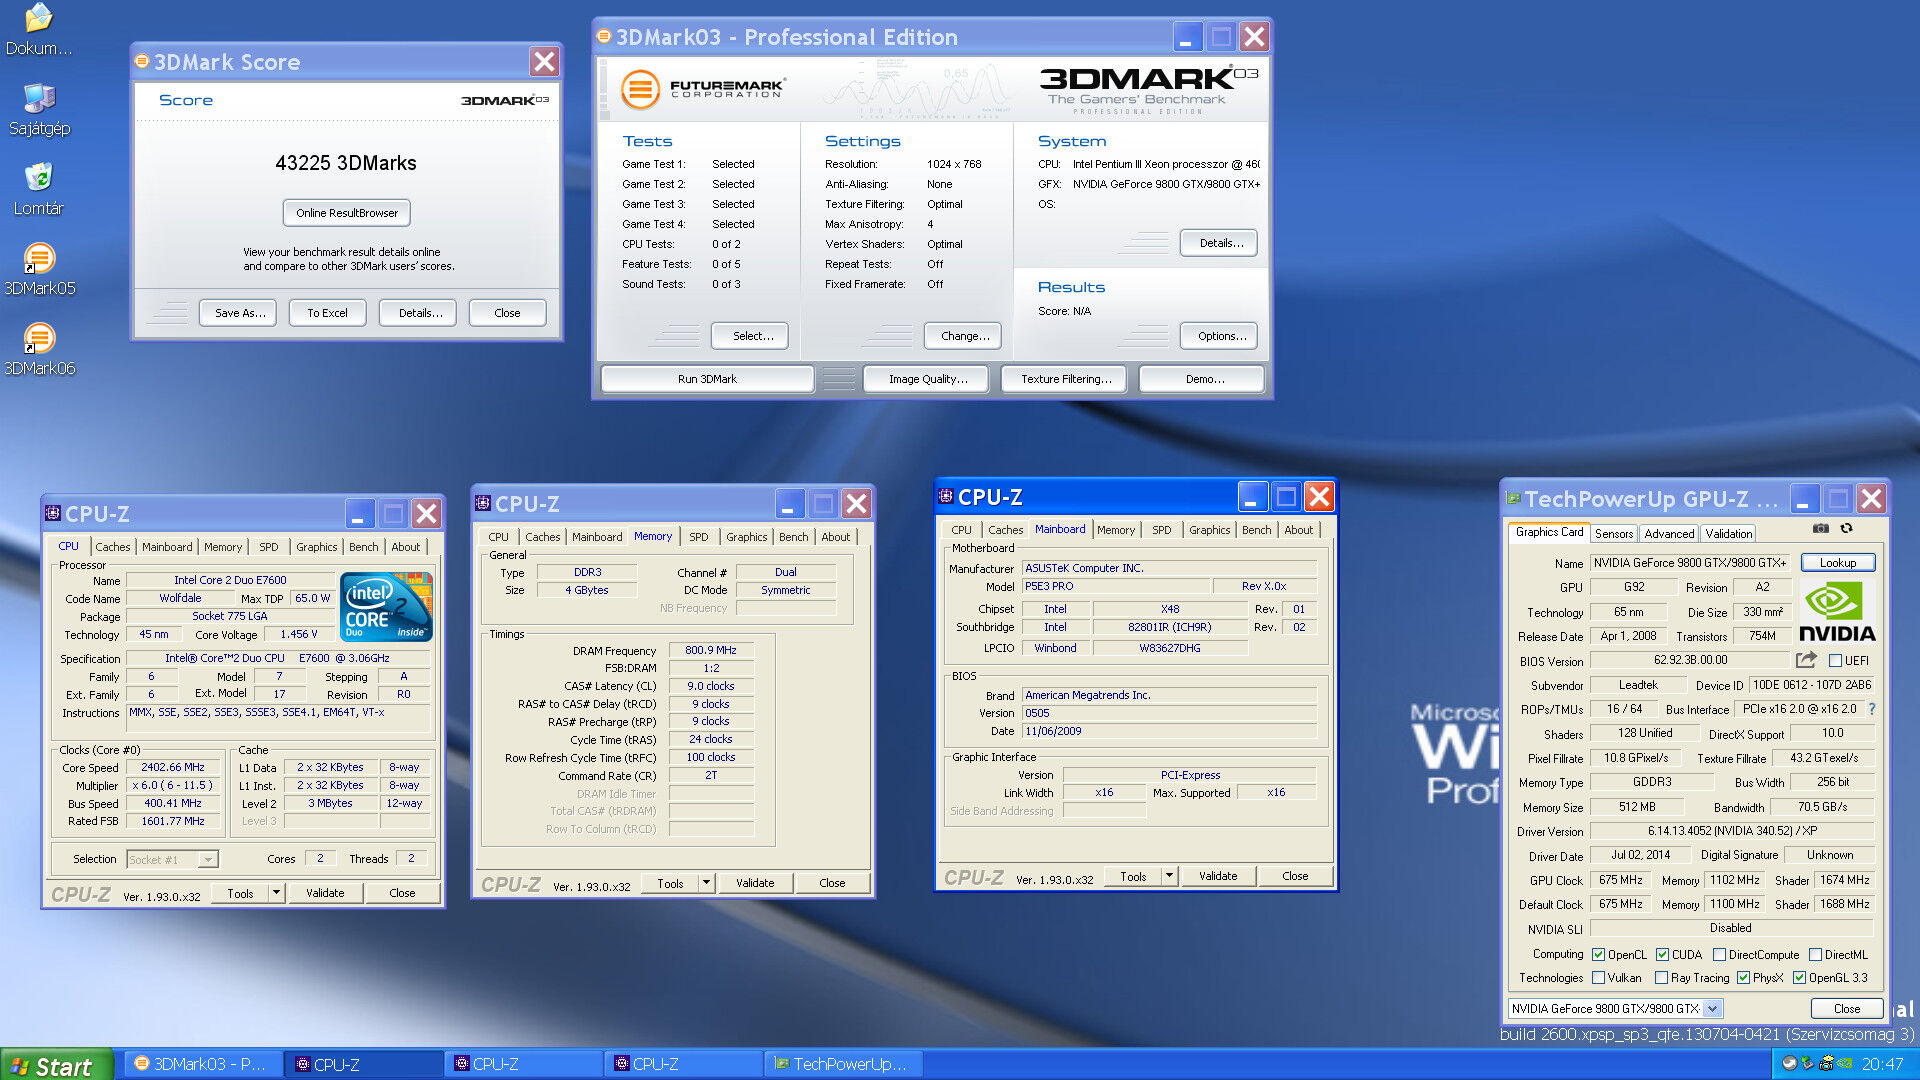
Task: Open the Socket #1 selection dropdown
Action: [208, 860]
